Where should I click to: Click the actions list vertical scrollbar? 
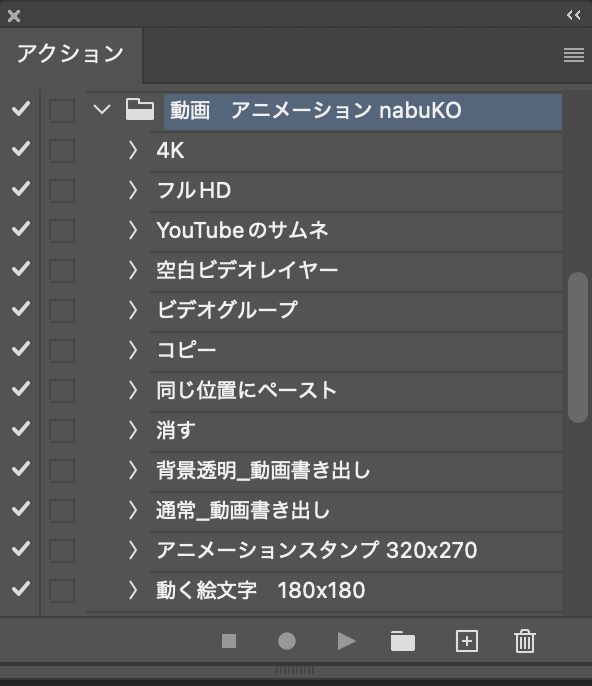click(x=578, y=347)
